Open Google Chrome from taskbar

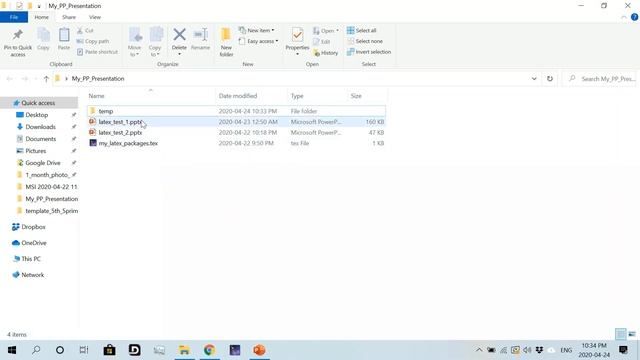(x=209, y=350)
